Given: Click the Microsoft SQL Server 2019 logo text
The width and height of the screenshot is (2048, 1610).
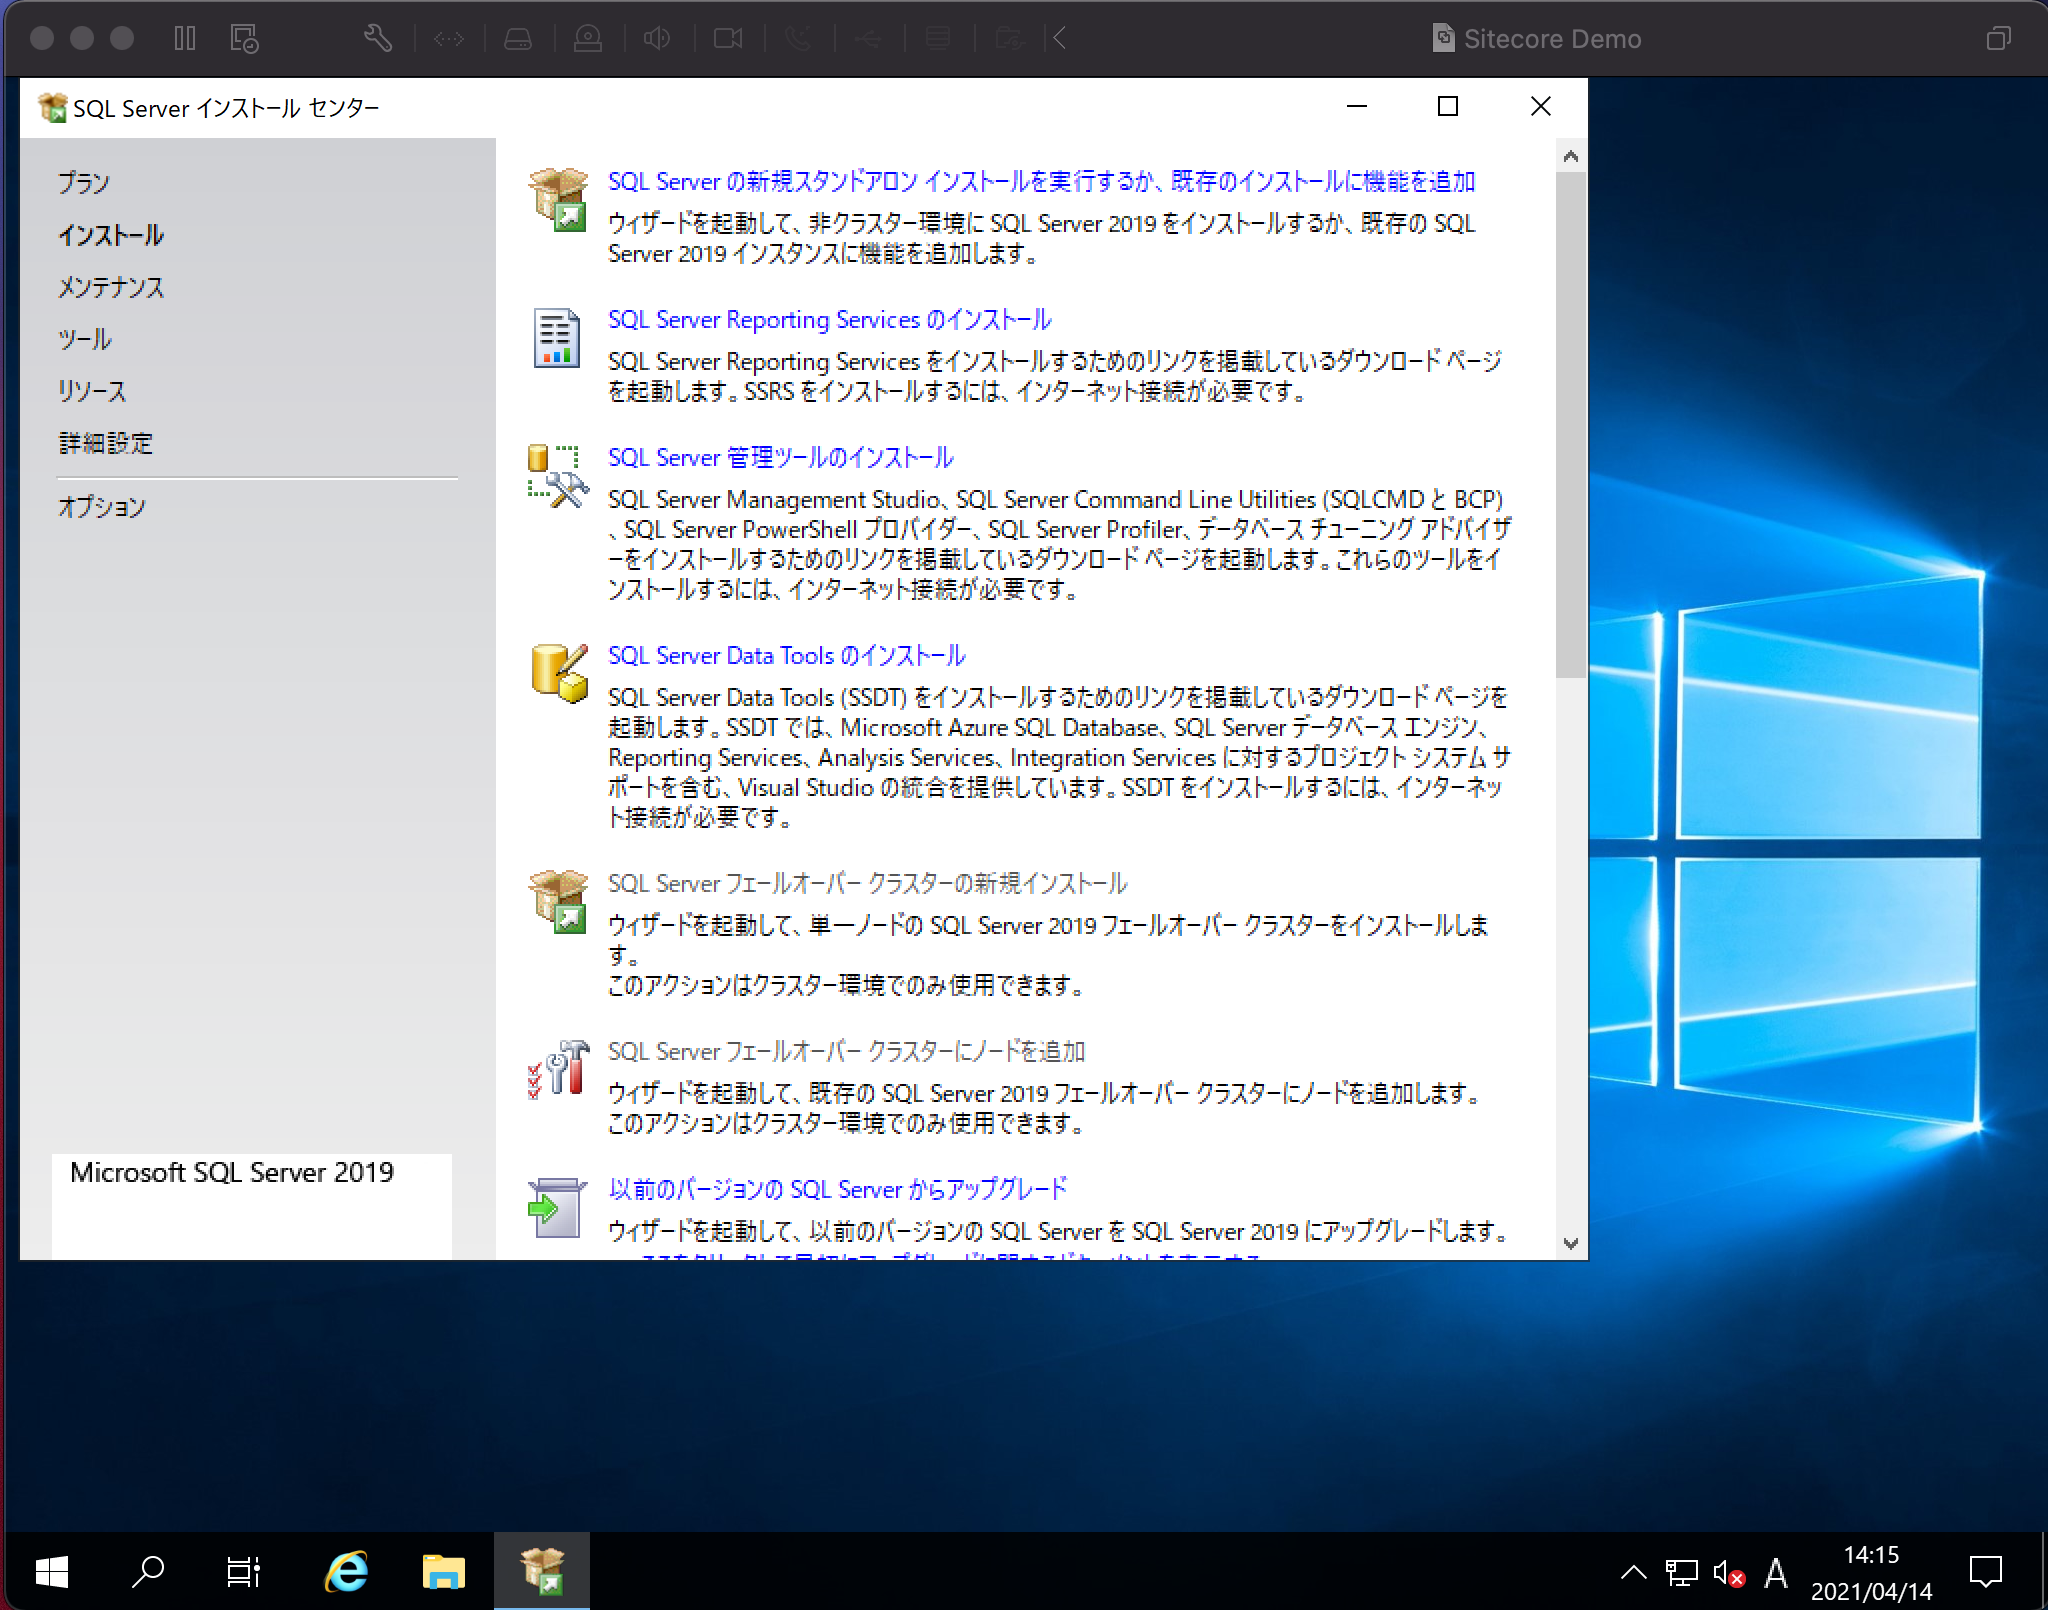Looking at the screenshot, I should (232, 1172).
